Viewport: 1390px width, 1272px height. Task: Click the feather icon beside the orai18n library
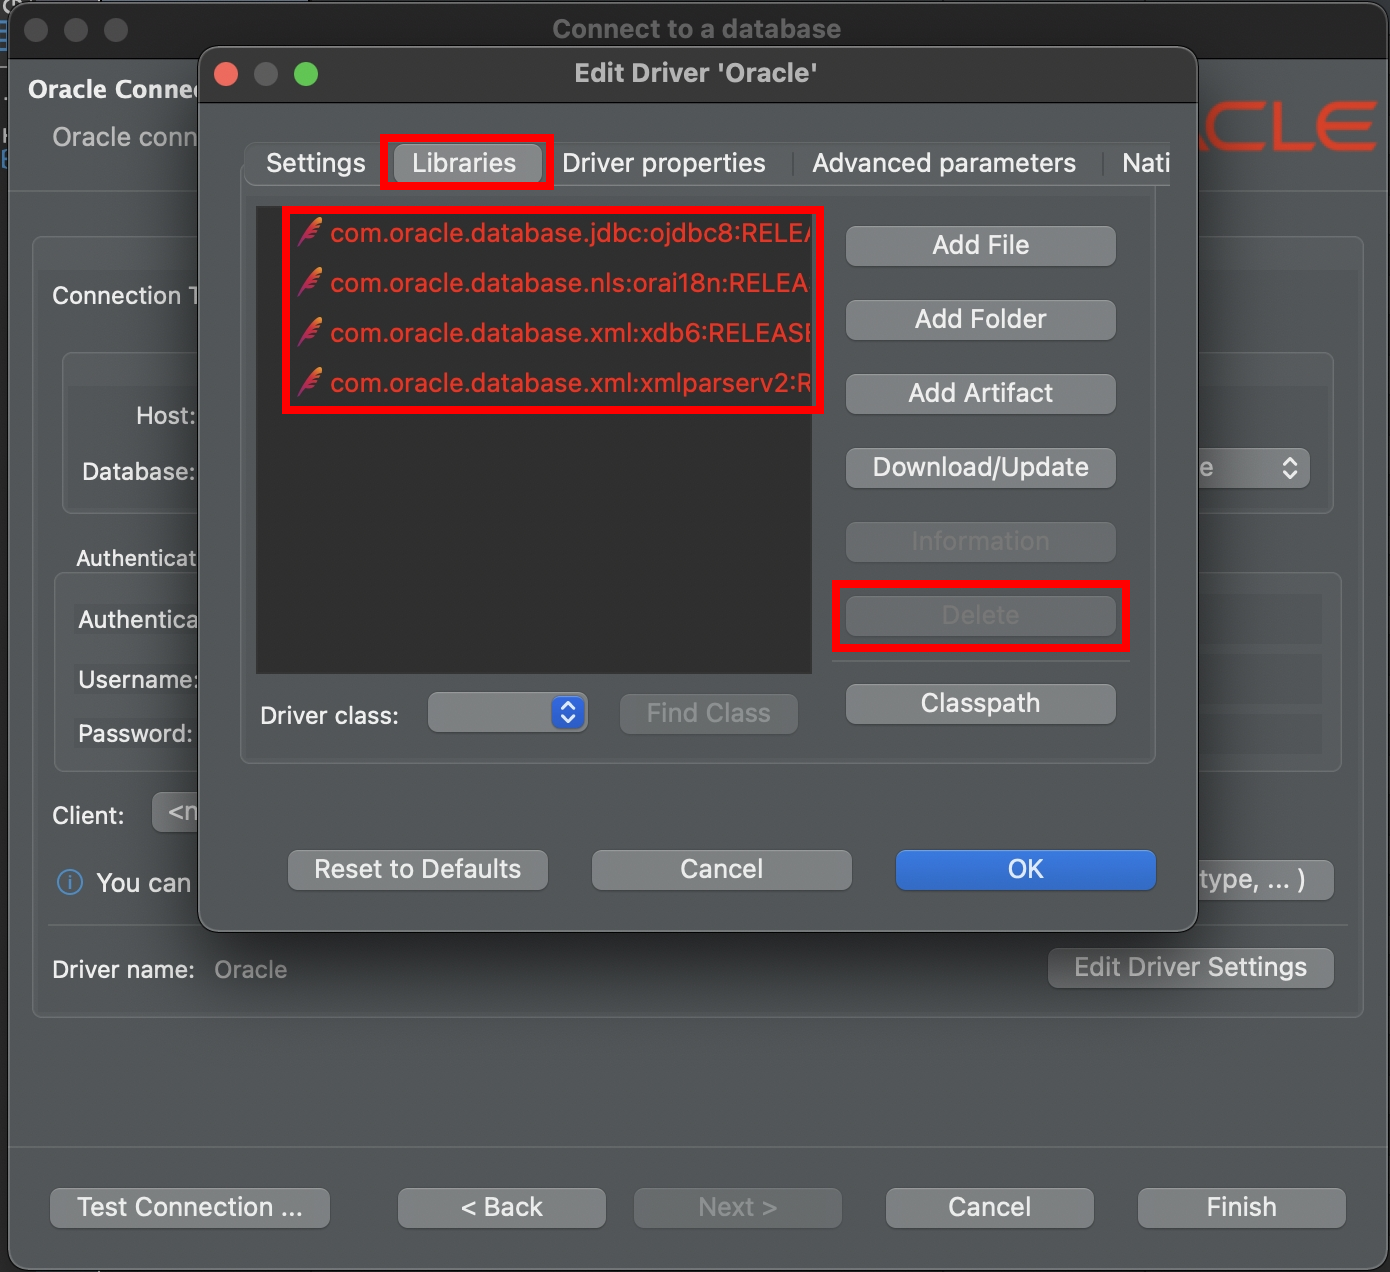tap(310, 282)
